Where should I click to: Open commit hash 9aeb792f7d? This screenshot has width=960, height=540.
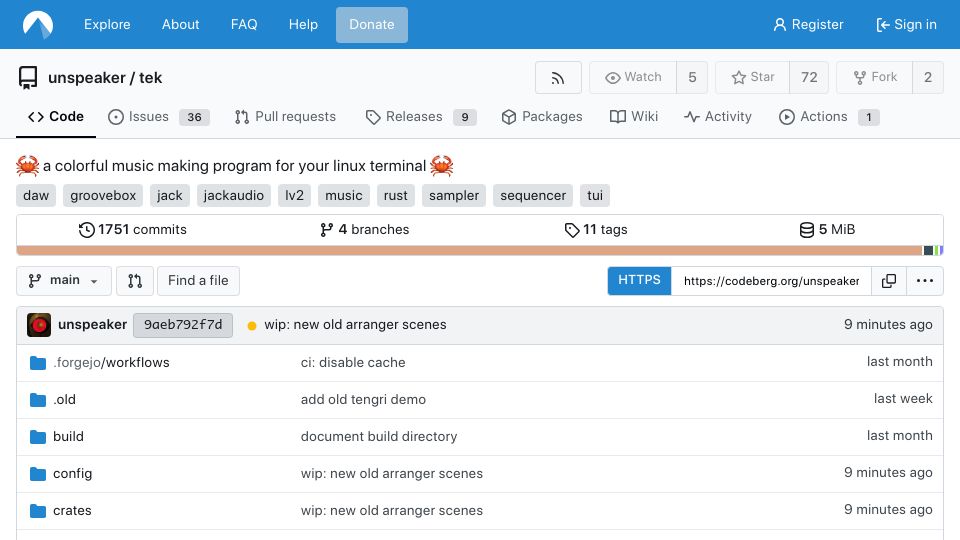pyautogui.click(x=183, y=324)
